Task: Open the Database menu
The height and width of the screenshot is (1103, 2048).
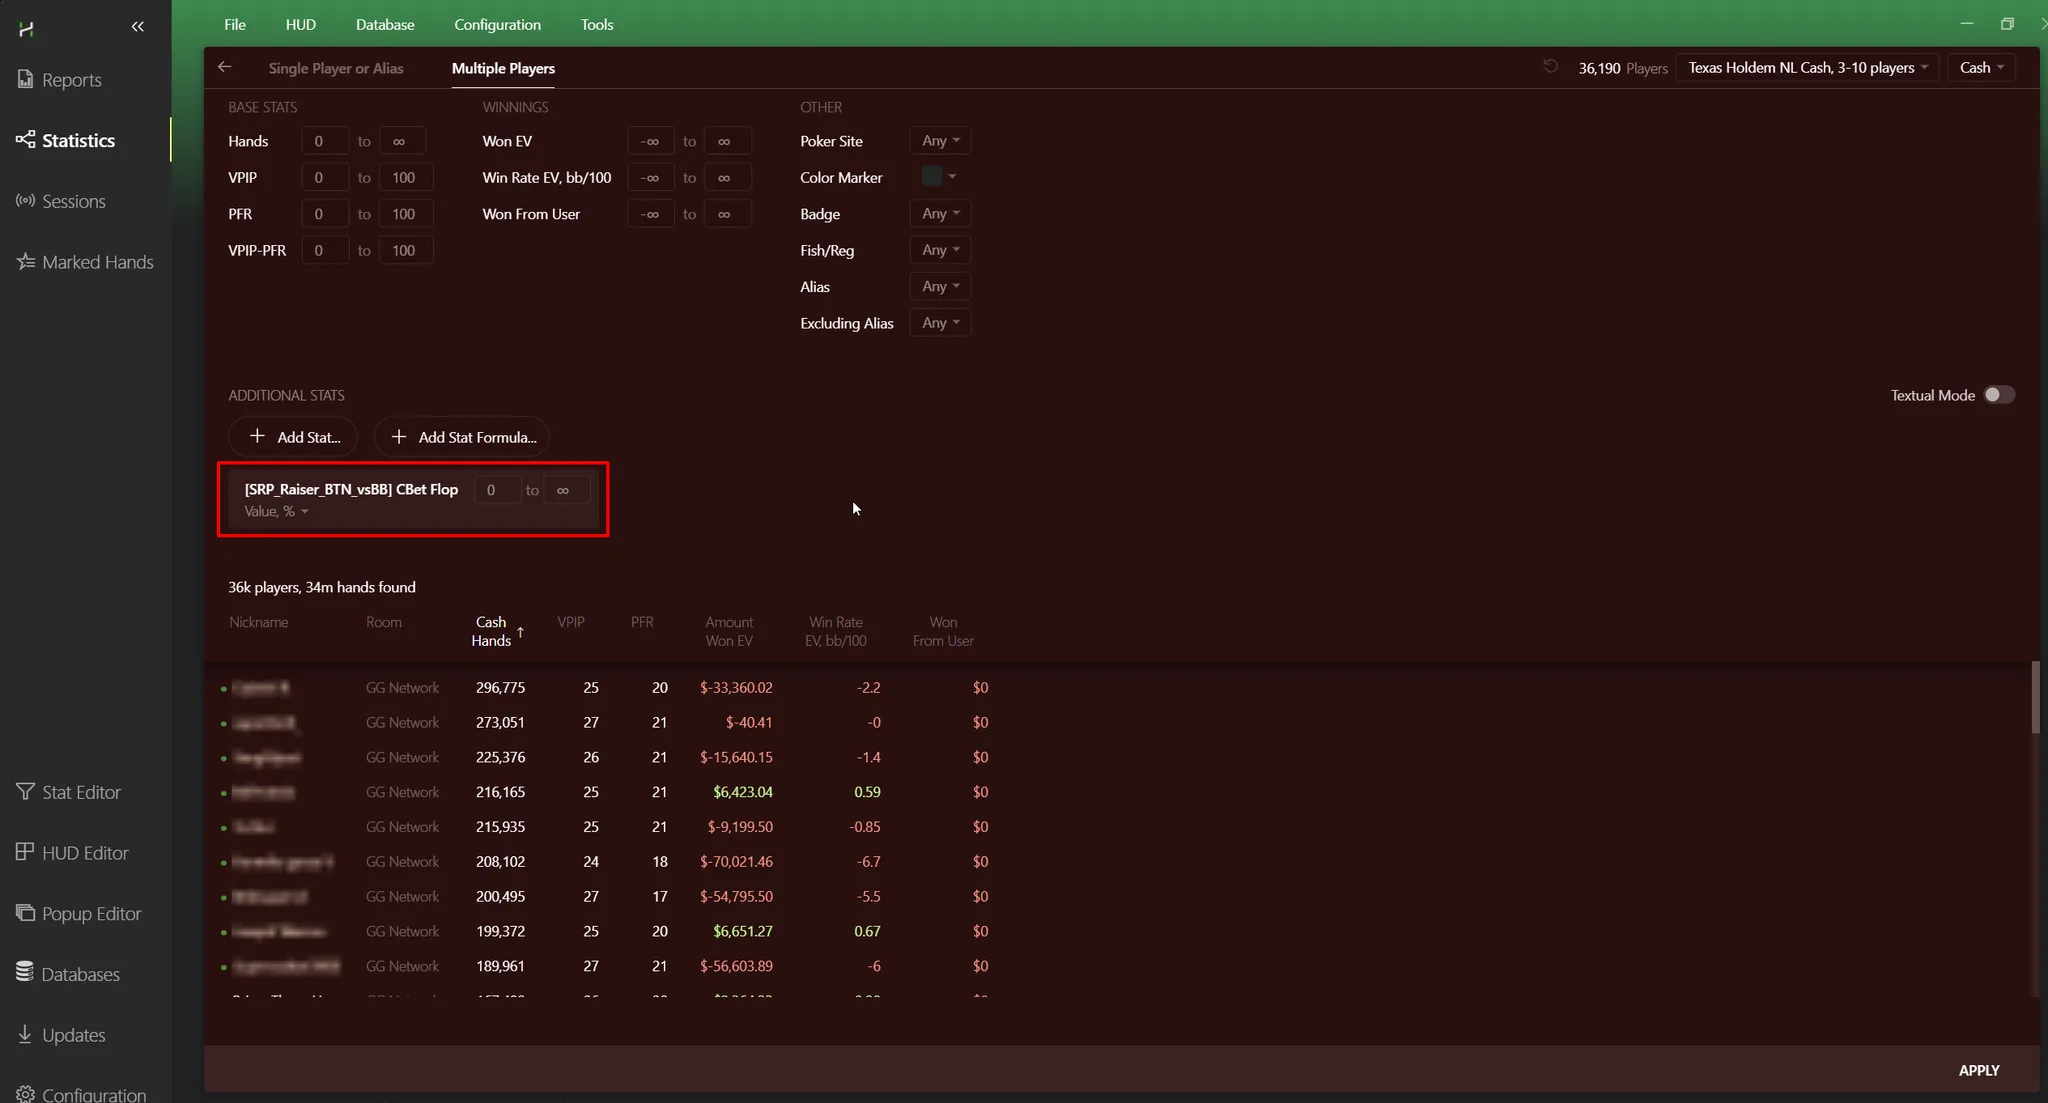Action: (x=384, y=24)
